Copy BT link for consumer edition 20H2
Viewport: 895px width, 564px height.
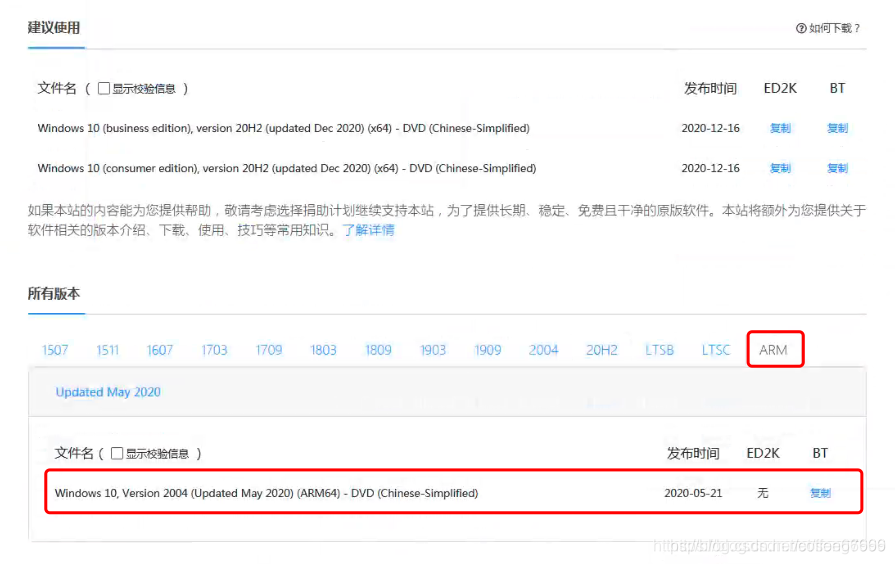coord(837,168)
